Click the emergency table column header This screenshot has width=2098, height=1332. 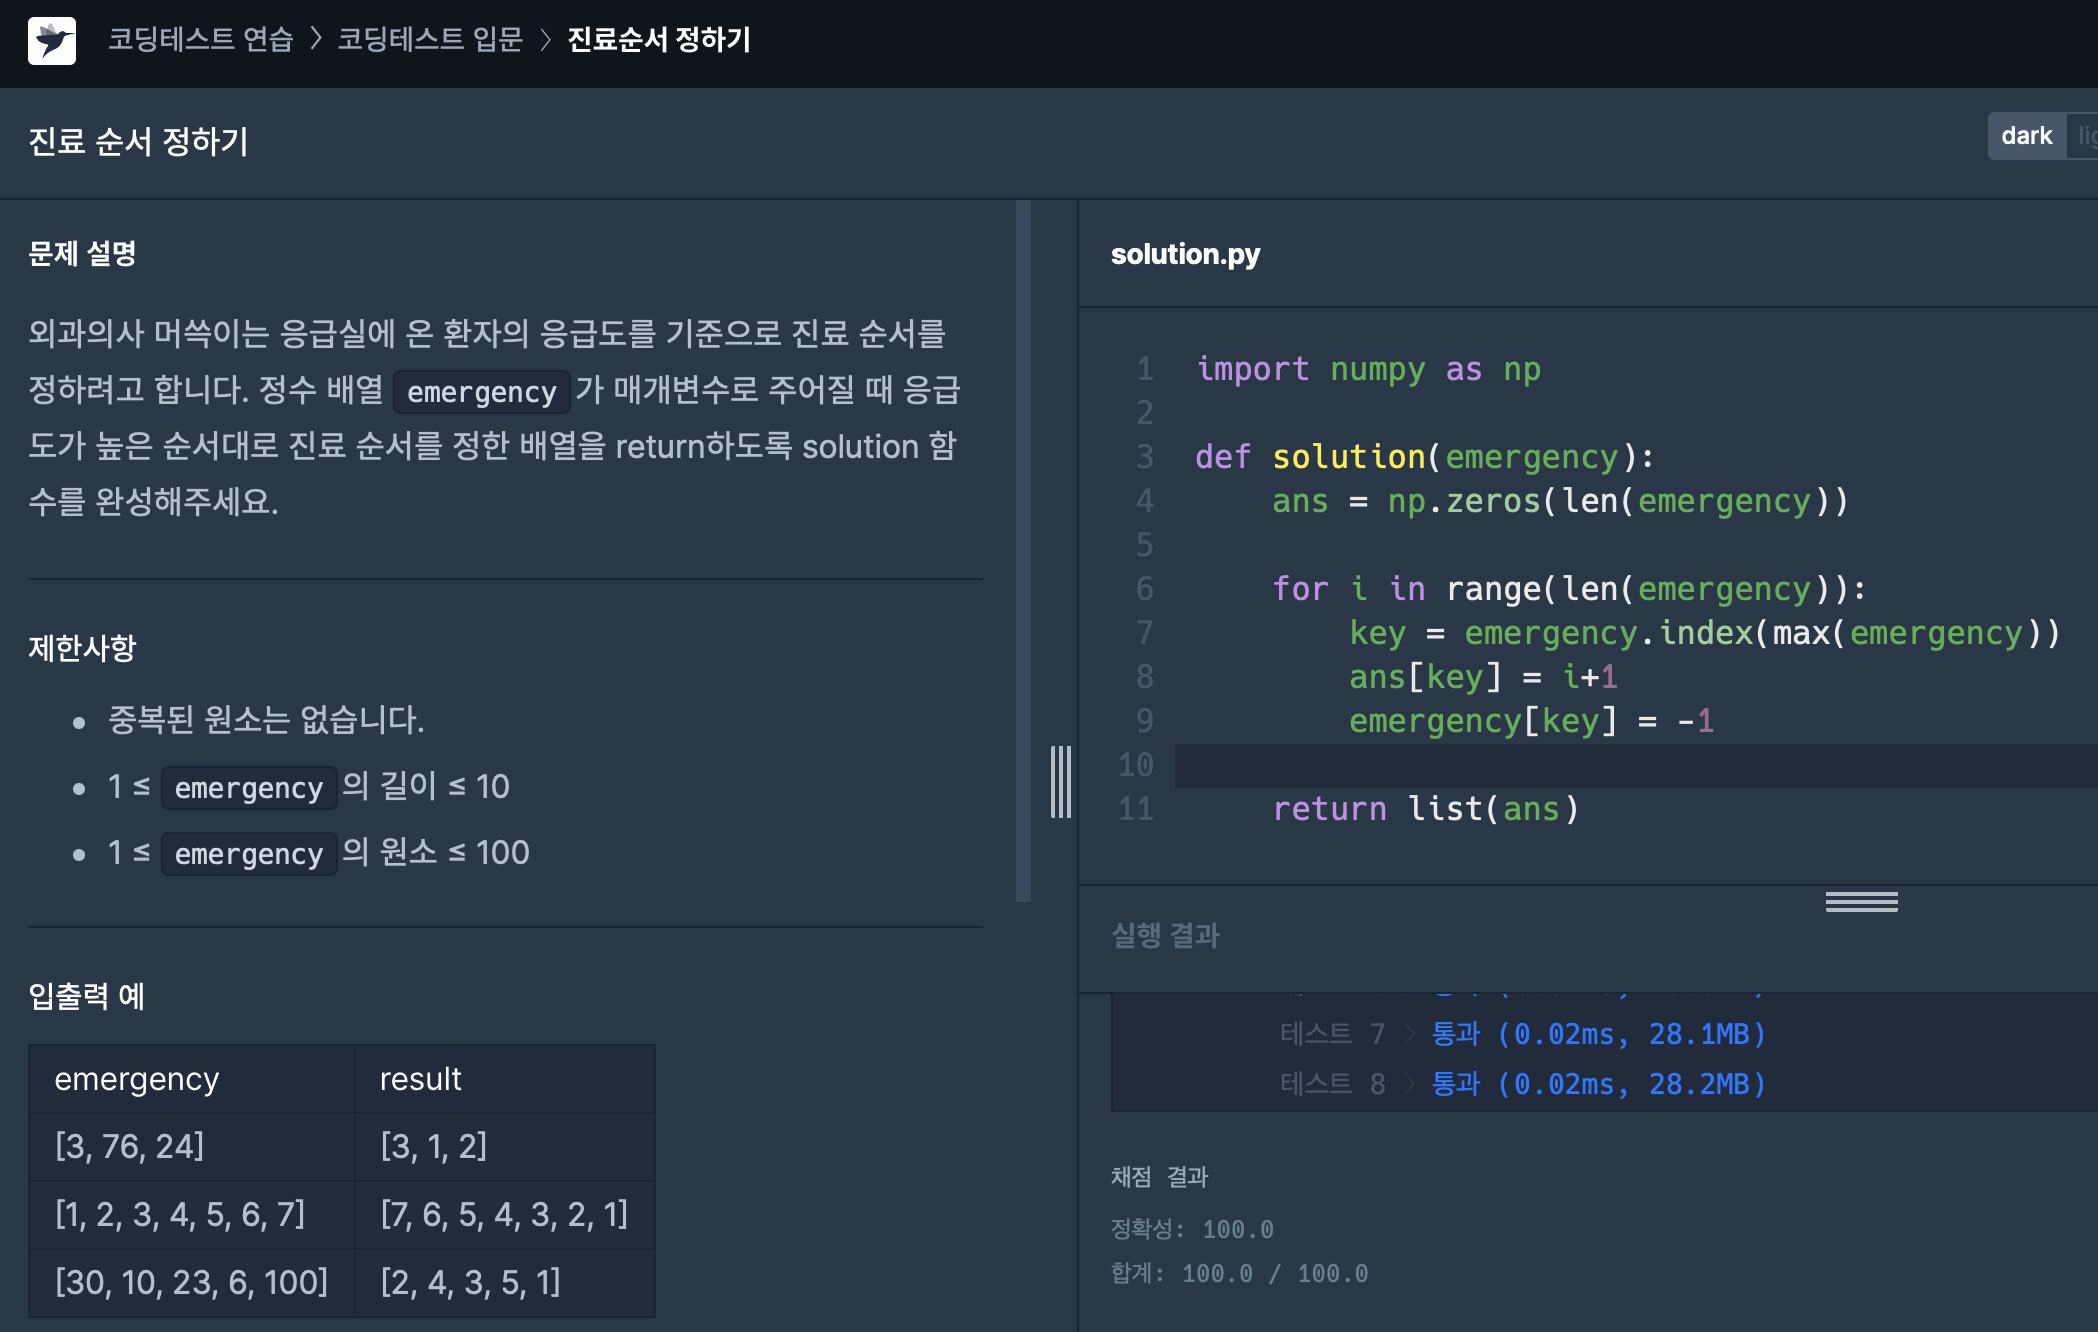pos(192,1079)
